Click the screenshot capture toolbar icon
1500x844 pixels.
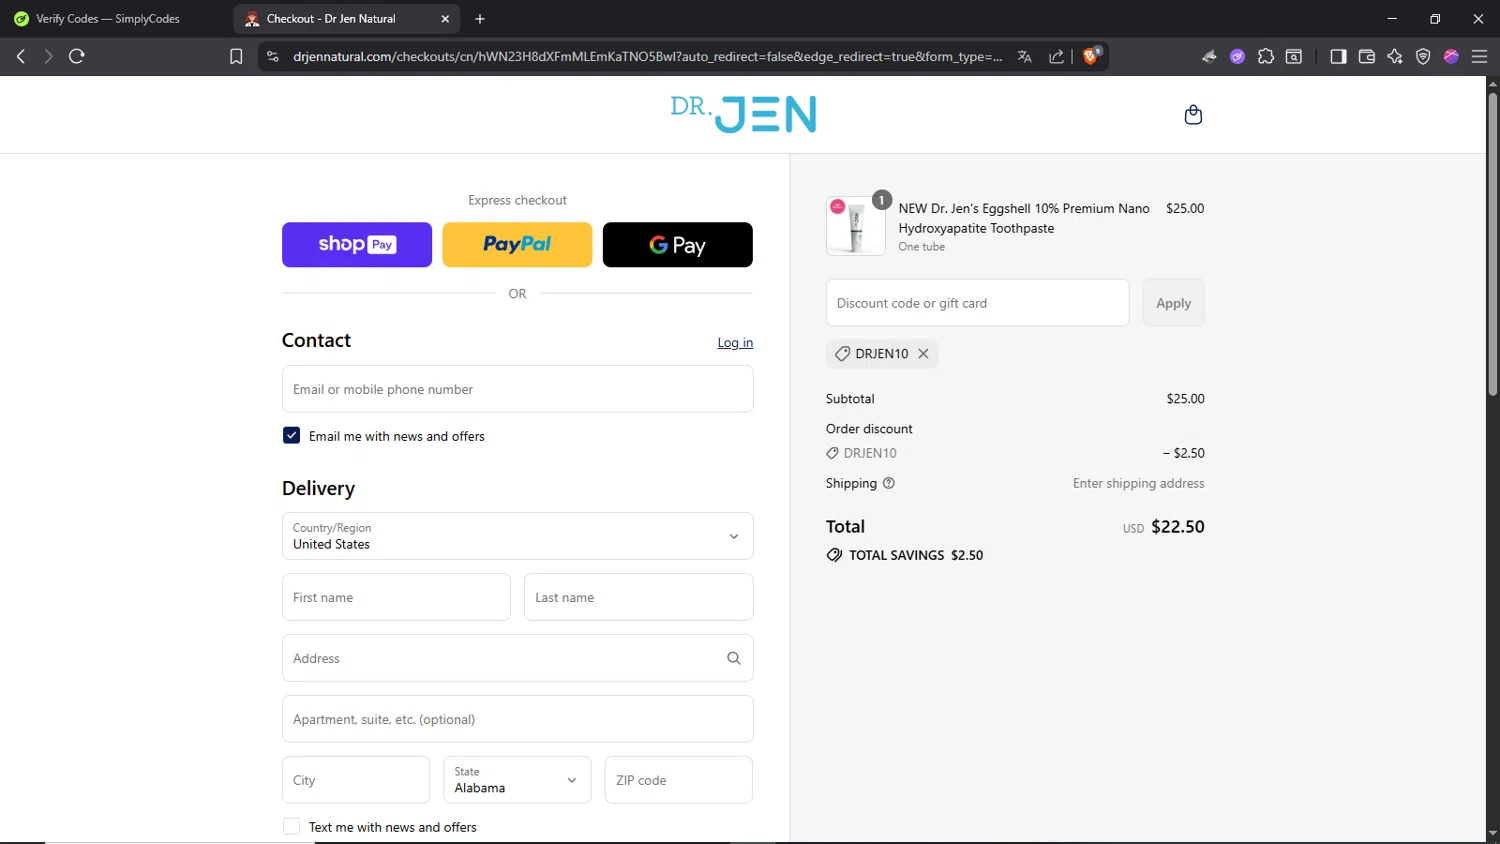(x=1294, y=57)
